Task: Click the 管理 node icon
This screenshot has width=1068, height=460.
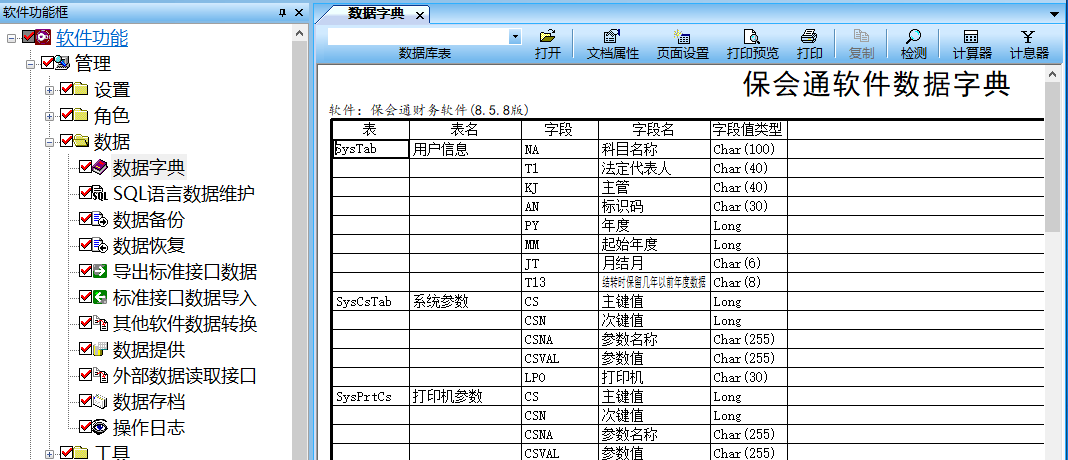Action: point(63,63)
